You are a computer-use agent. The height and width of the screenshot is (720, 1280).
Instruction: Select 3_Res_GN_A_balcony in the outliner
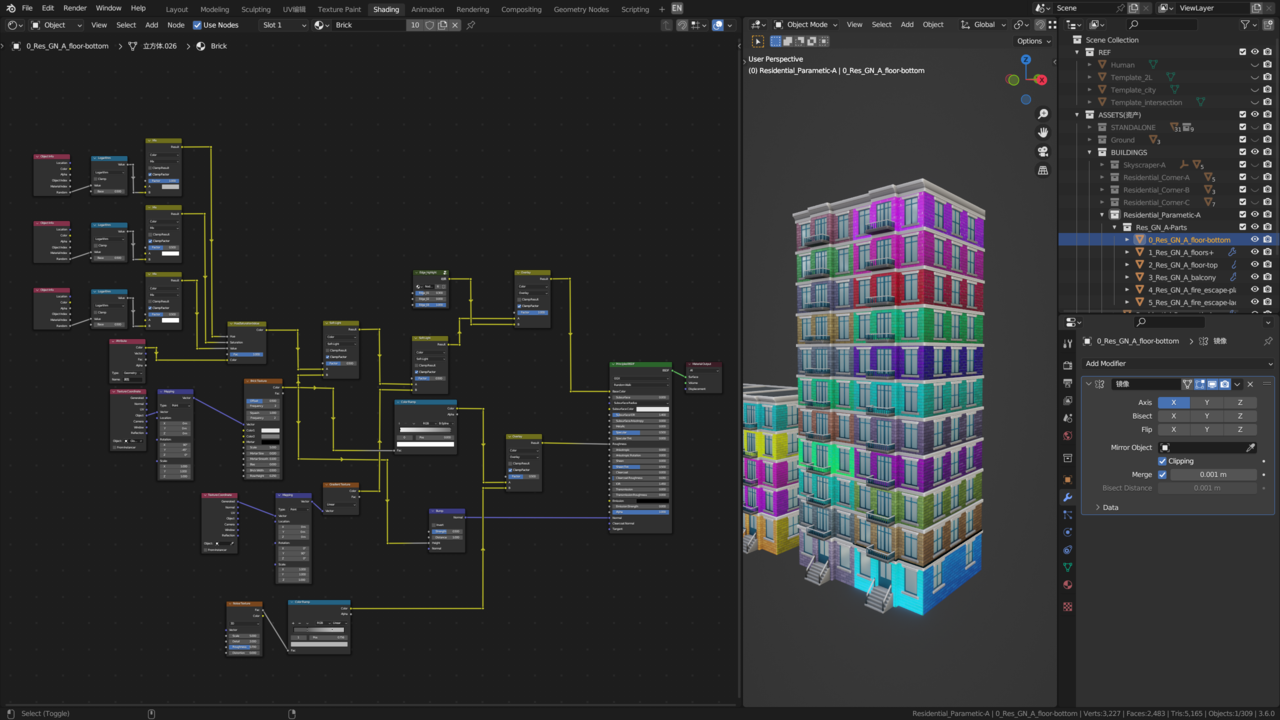[x=1182, y=277]
